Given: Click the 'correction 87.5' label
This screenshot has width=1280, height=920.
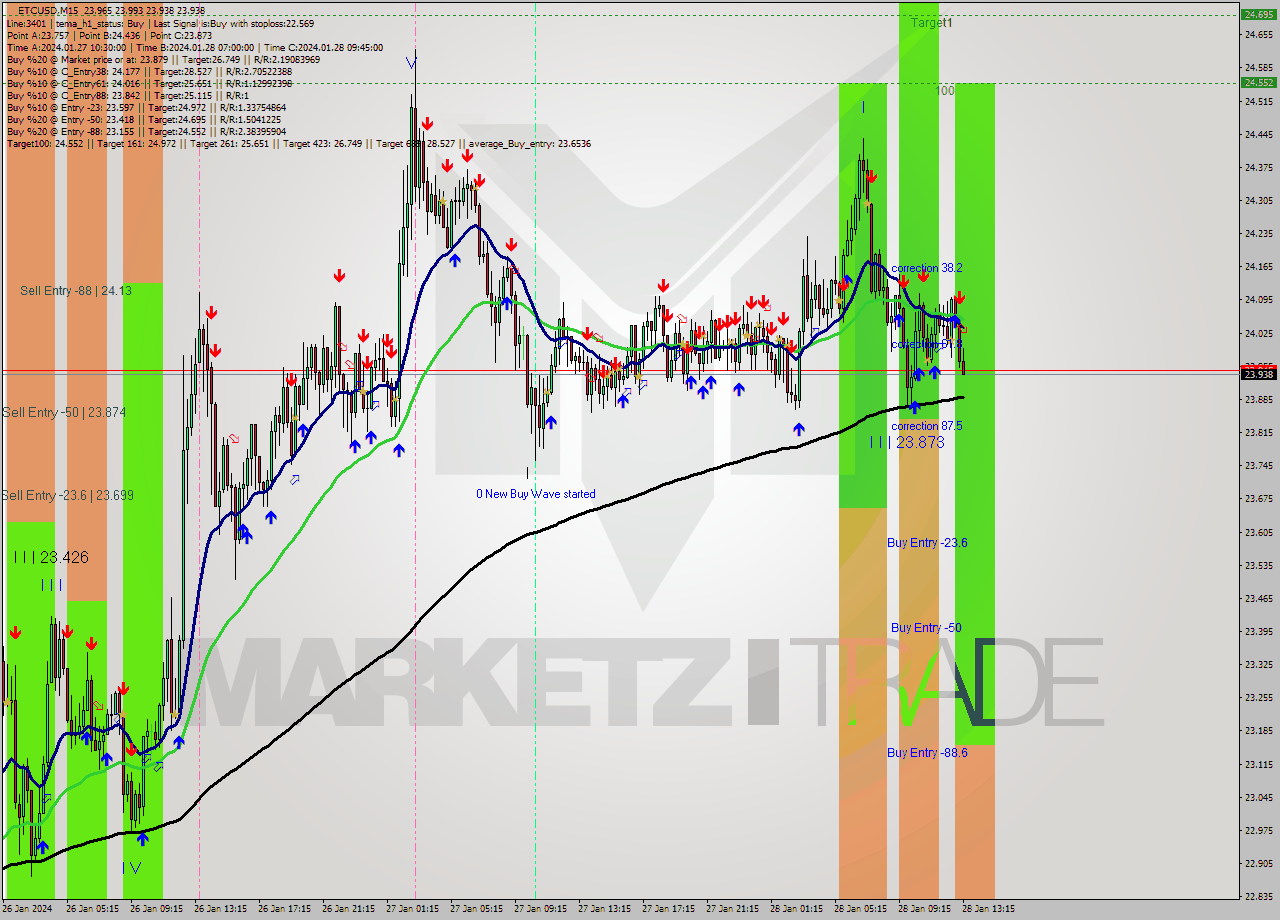Looking at the screenshot, I should 926,426.
